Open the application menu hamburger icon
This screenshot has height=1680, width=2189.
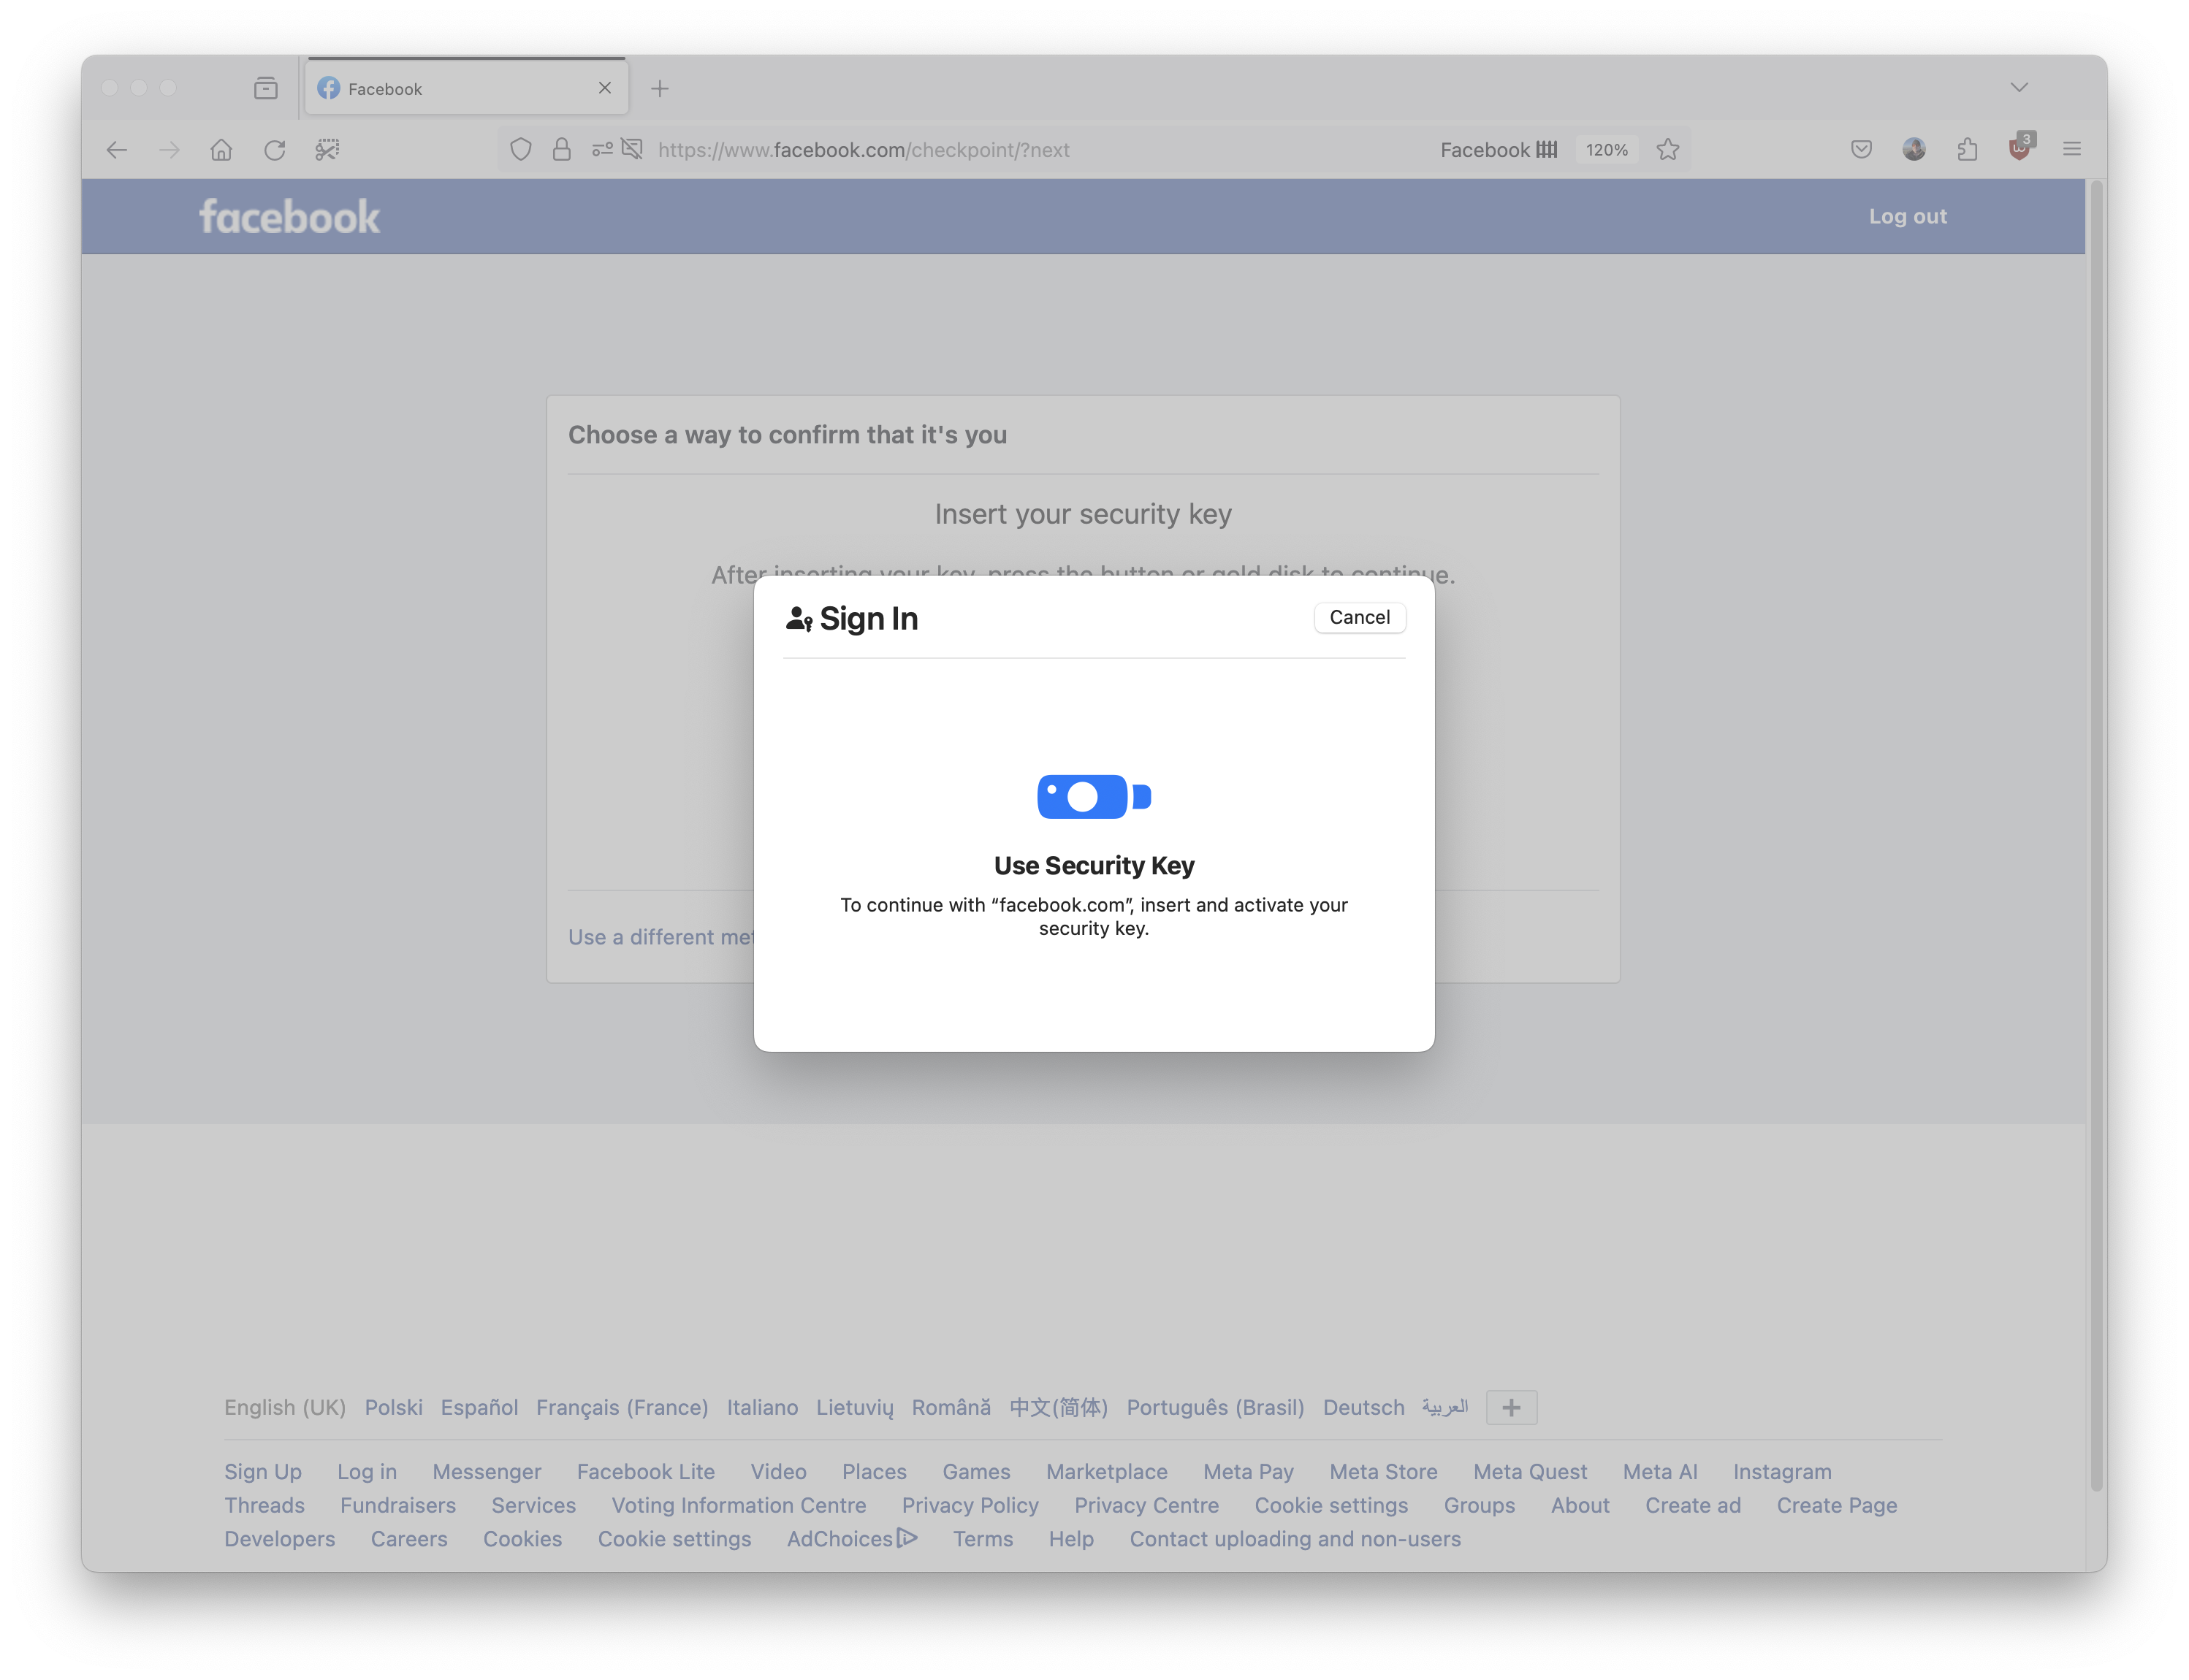[2071, 149]
